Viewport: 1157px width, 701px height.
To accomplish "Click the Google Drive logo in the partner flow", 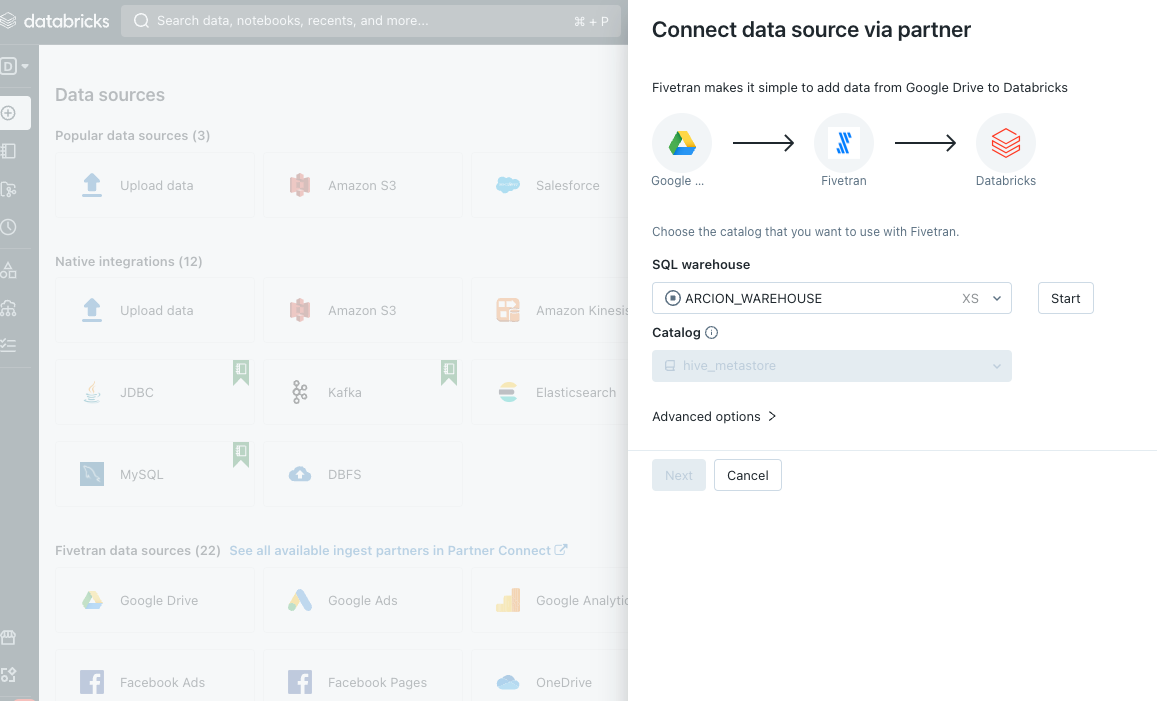I will pyautogui.click(x=682, y=142).
